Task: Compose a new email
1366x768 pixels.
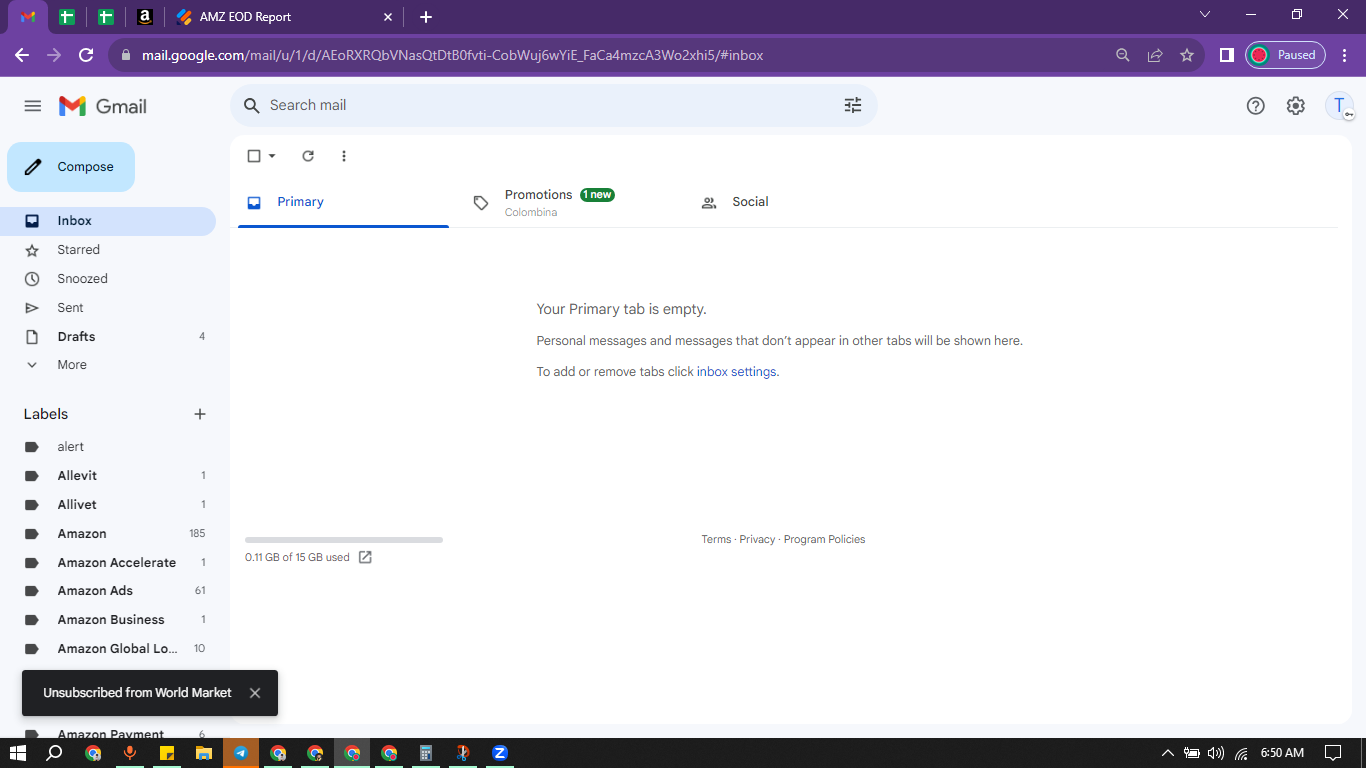Action: click(71, 167)
